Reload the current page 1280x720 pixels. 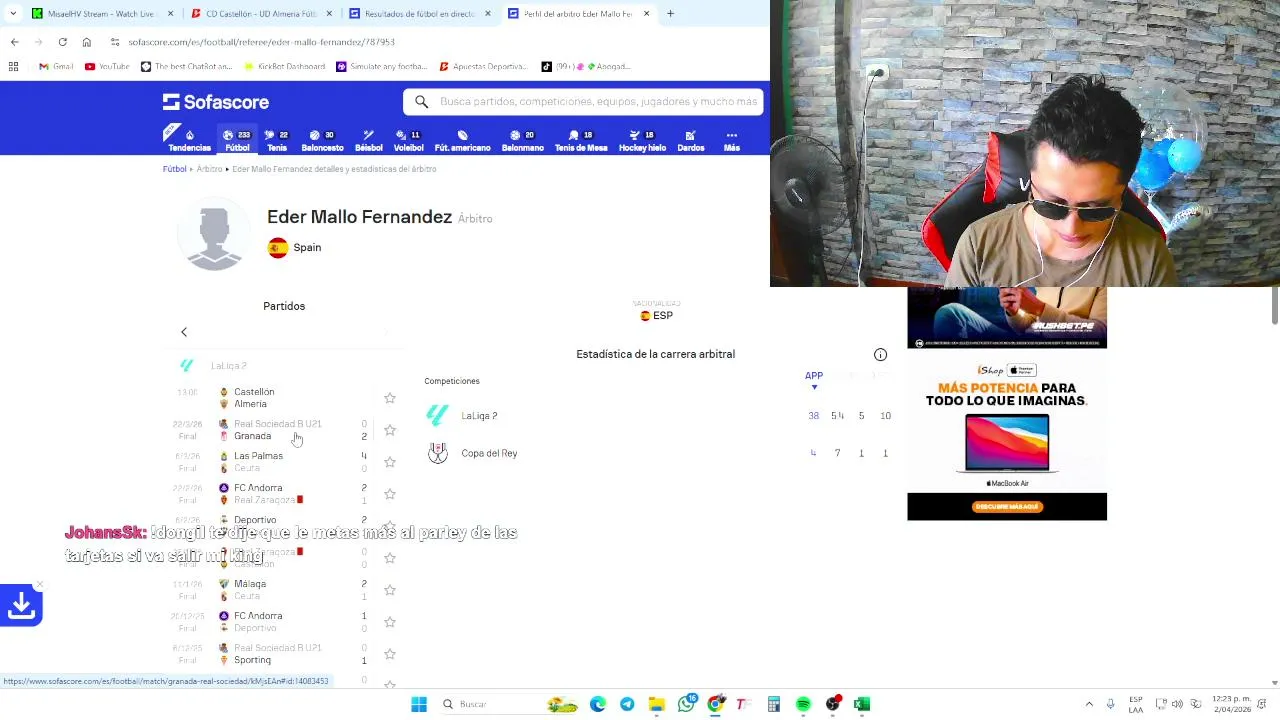(x=62, y=42)
